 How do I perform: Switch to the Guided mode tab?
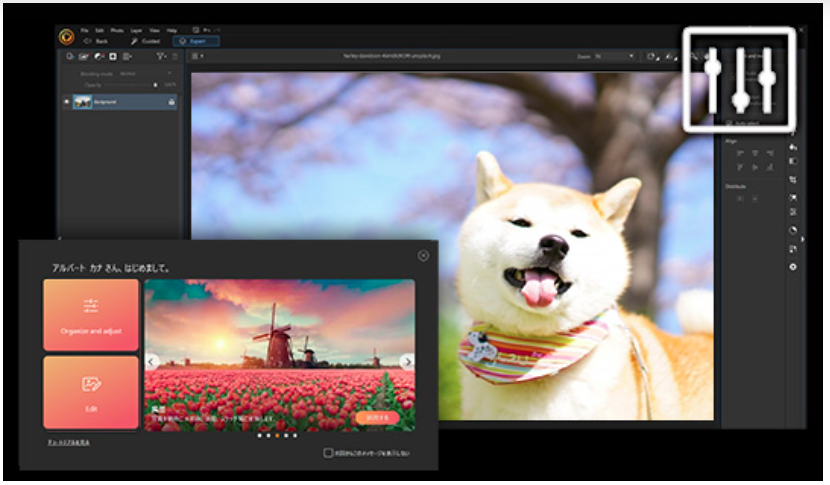146,41
